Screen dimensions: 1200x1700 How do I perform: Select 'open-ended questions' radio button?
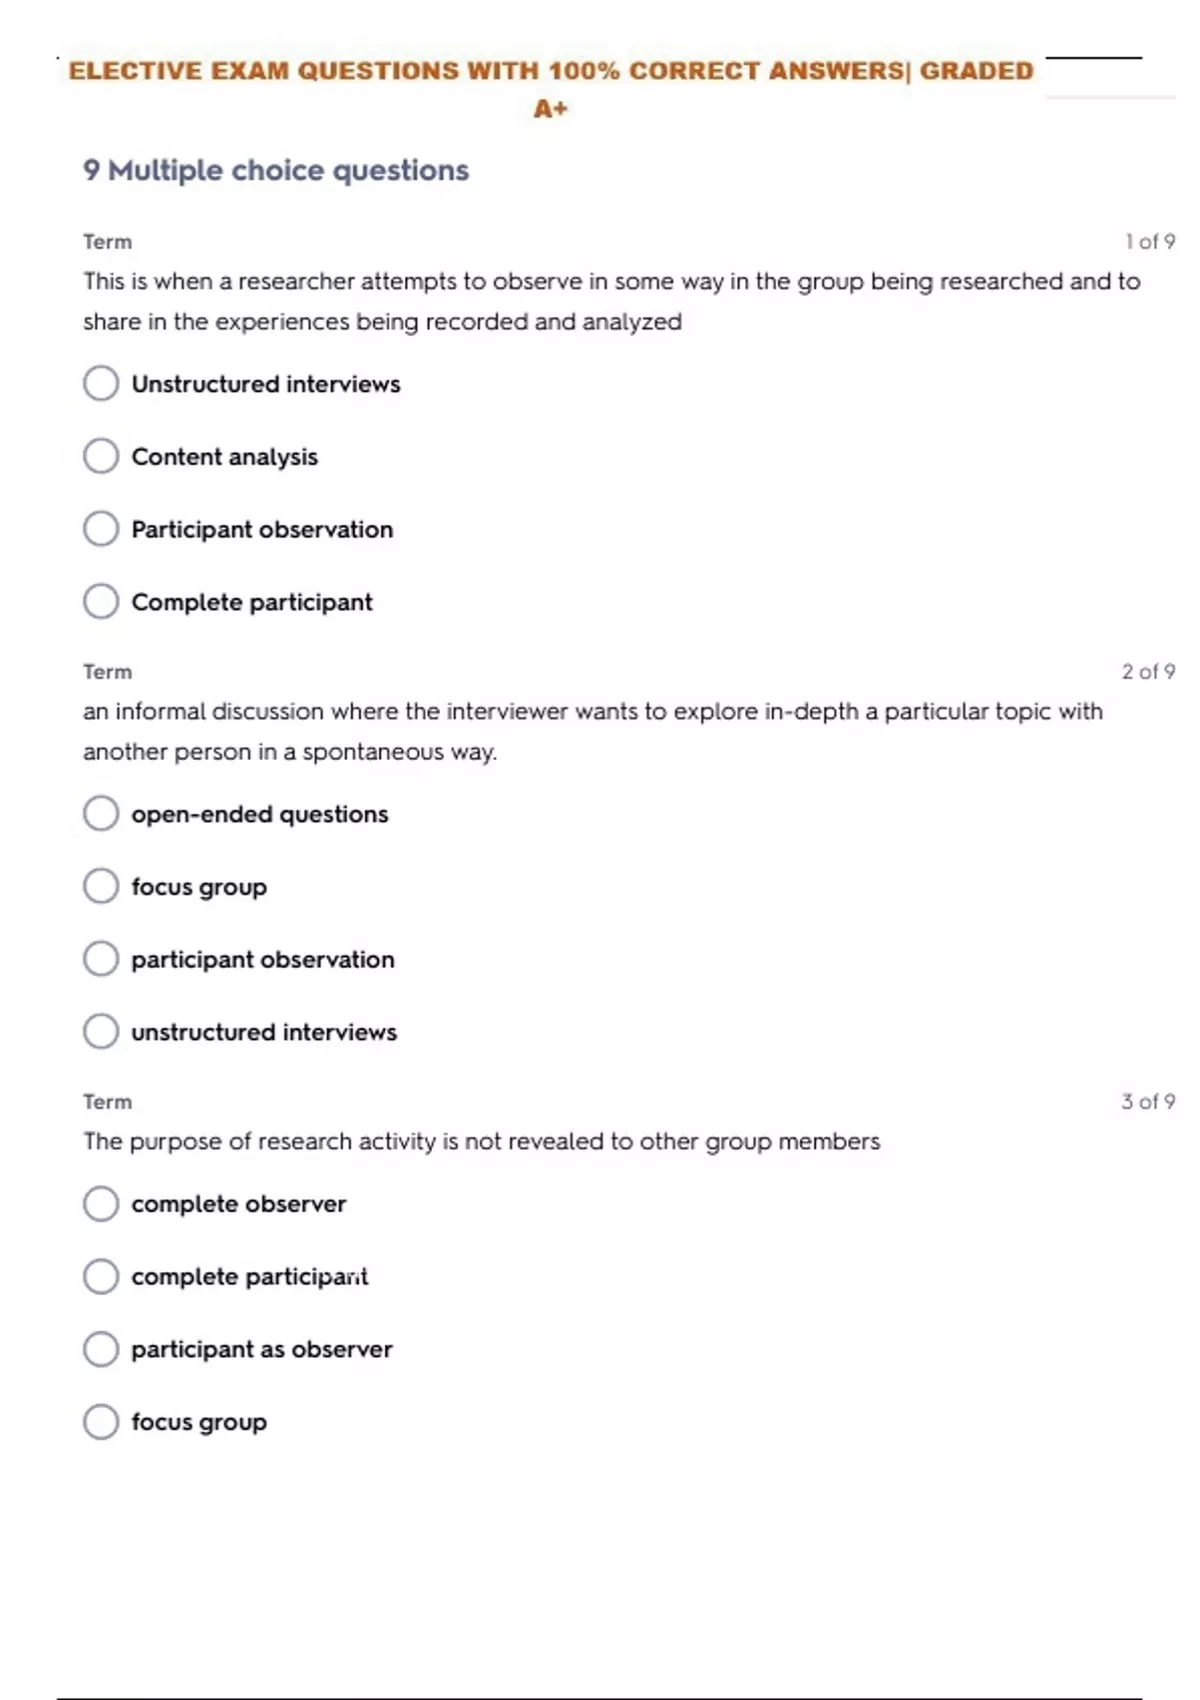point(101,814)
